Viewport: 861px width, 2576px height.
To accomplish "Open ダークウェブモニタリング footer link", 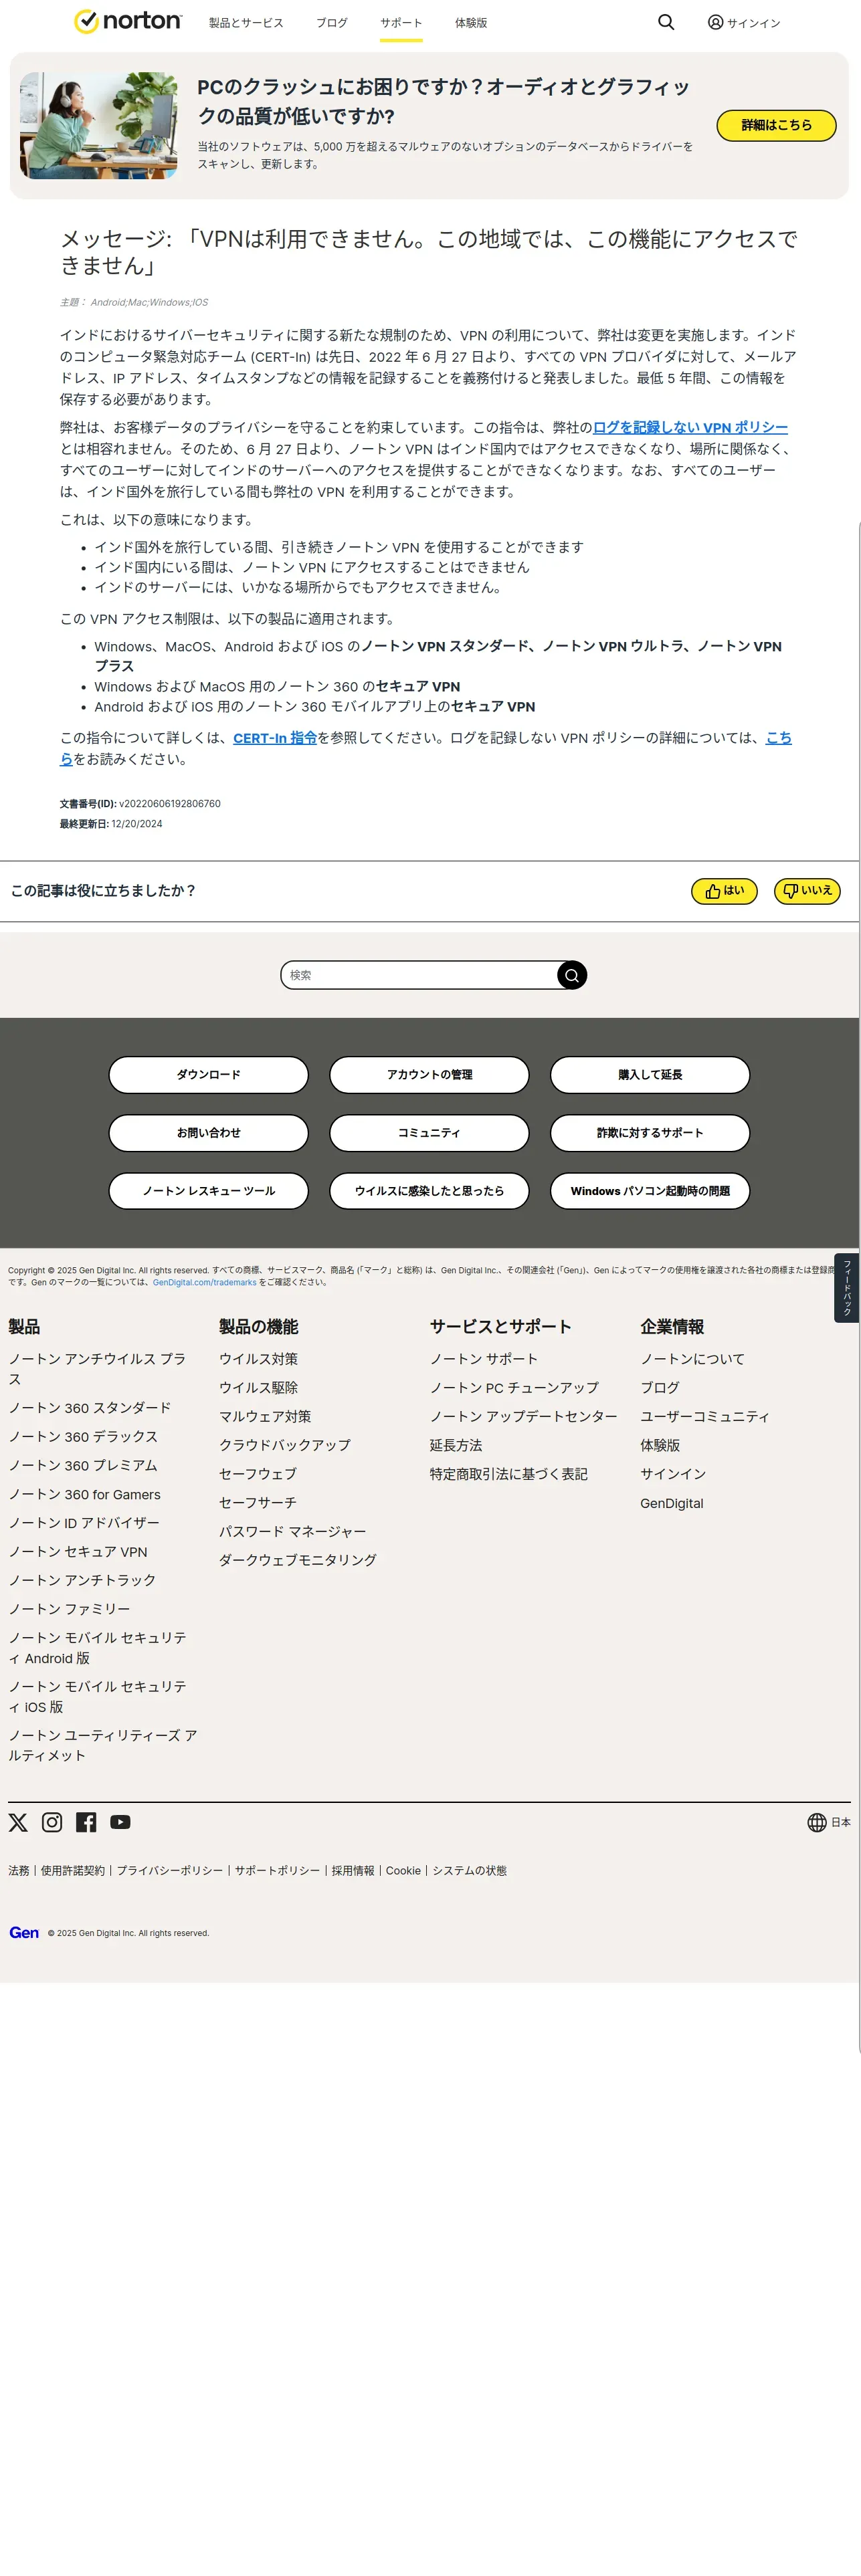I will click(x=298, y=1560).
